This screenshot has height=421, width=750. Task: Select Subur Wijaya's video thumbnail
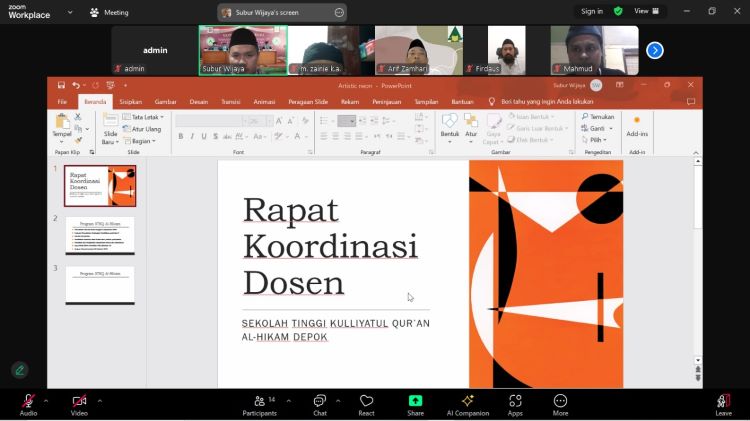(x=242, y=50)
